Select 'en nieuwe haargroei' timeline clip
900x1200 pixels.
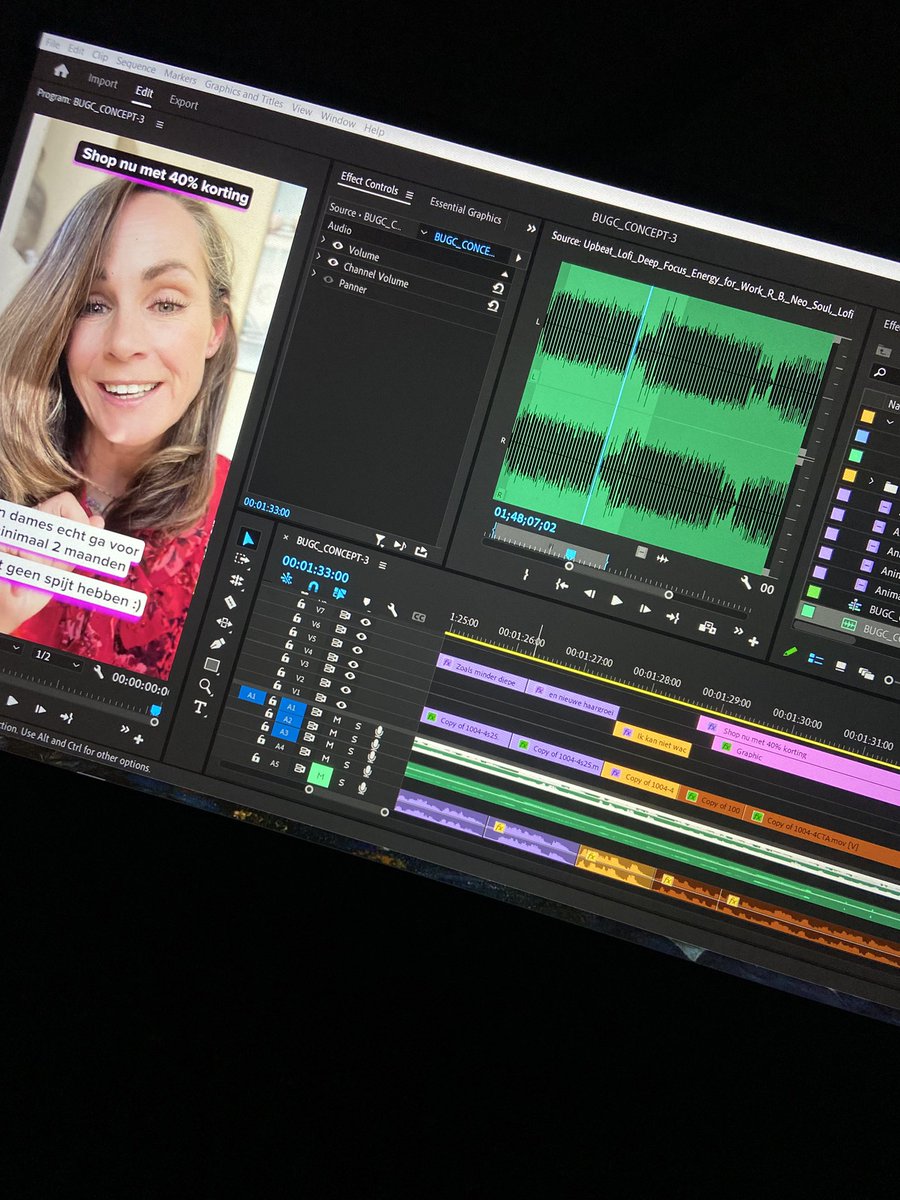point(572,698)
